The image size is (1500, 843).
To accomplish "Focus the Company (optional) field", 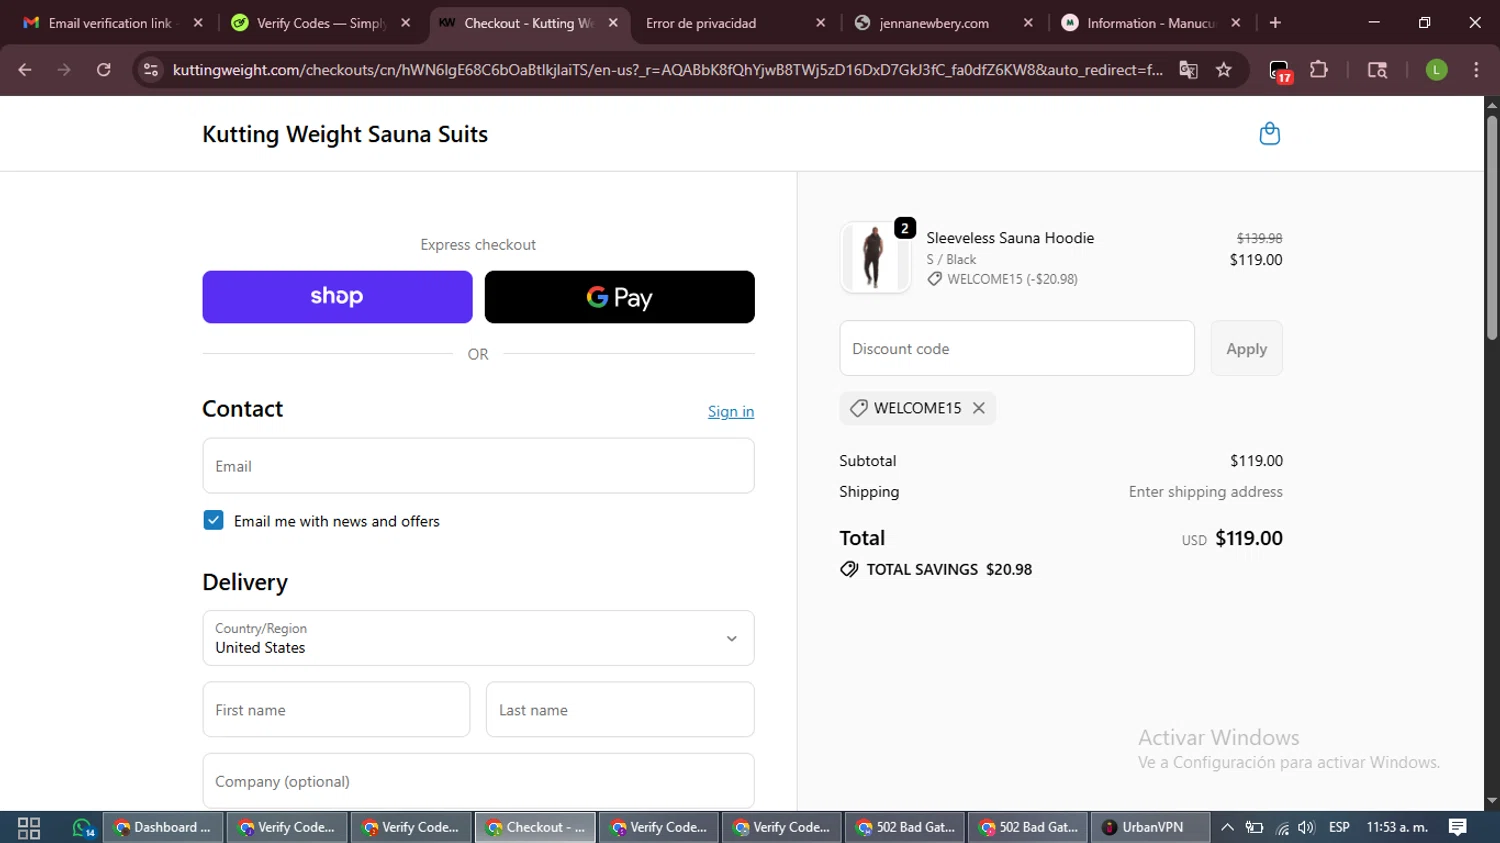I will pos(478,781).
